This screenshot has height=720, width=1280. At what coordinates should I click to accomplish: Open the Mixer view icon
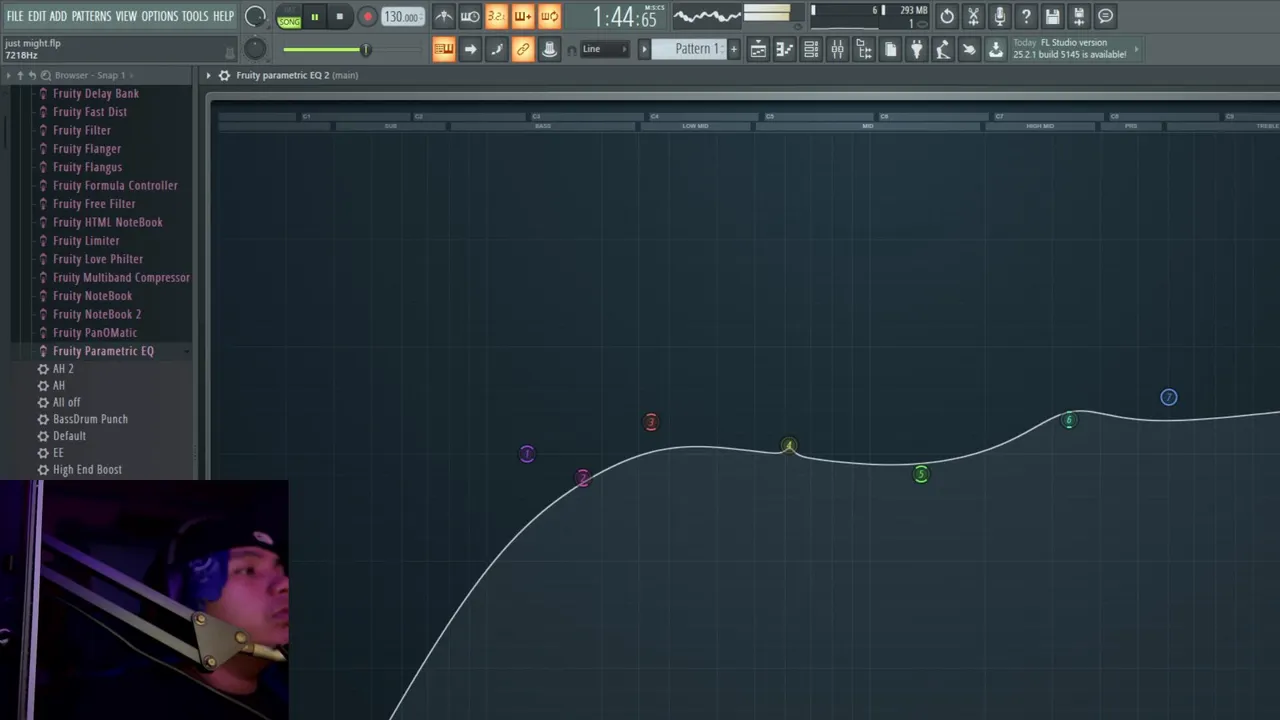(837, 49)
